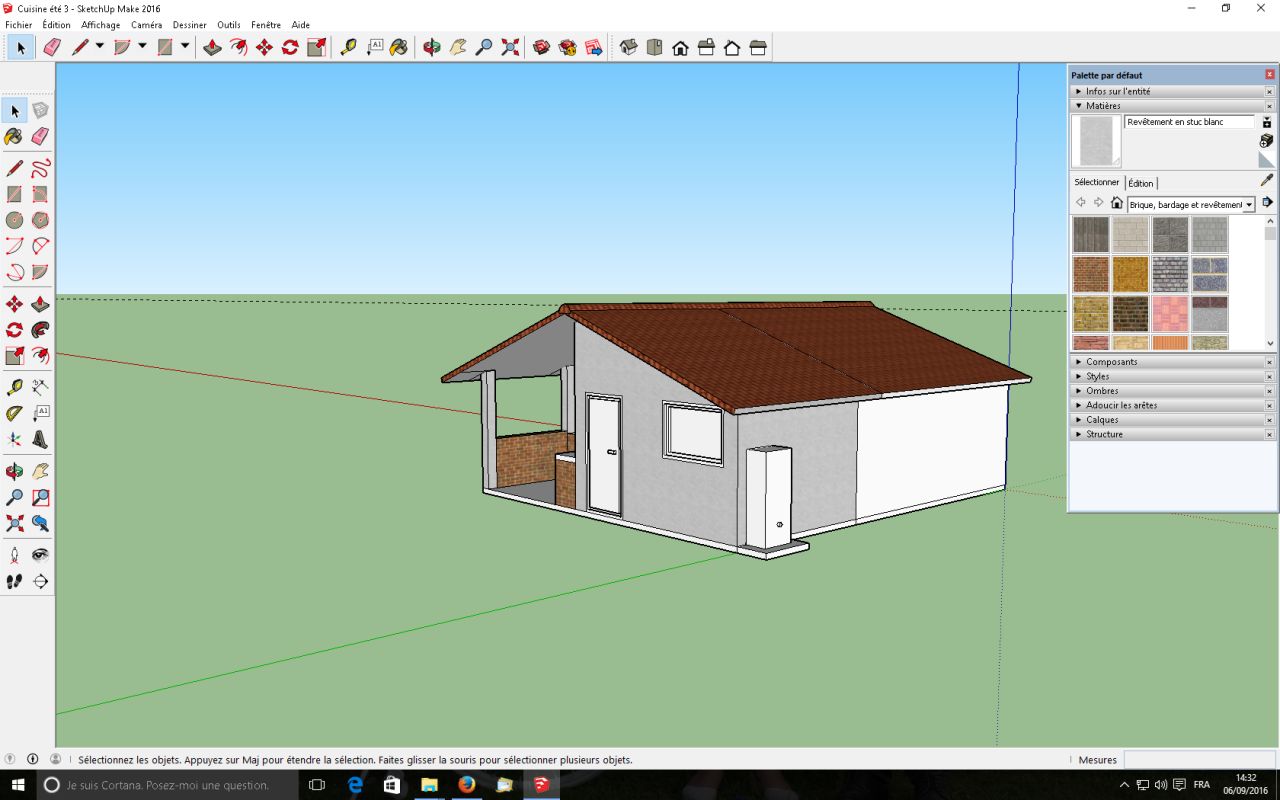Screen dimensions: 1280x800
Task: Select the Follow Me tool
Action: tap(40, 330)
